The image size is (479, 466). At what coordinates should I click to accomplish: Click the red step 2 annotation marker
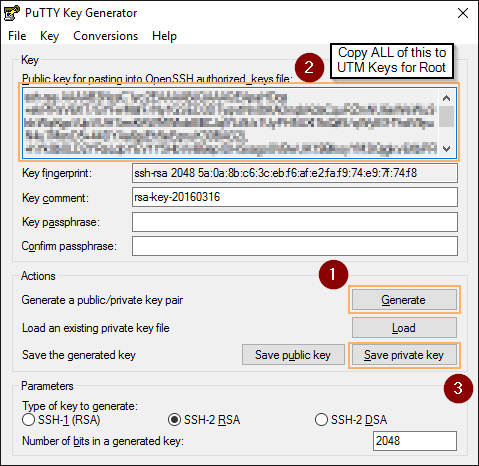pyautogui.click(x=309, y=68)
